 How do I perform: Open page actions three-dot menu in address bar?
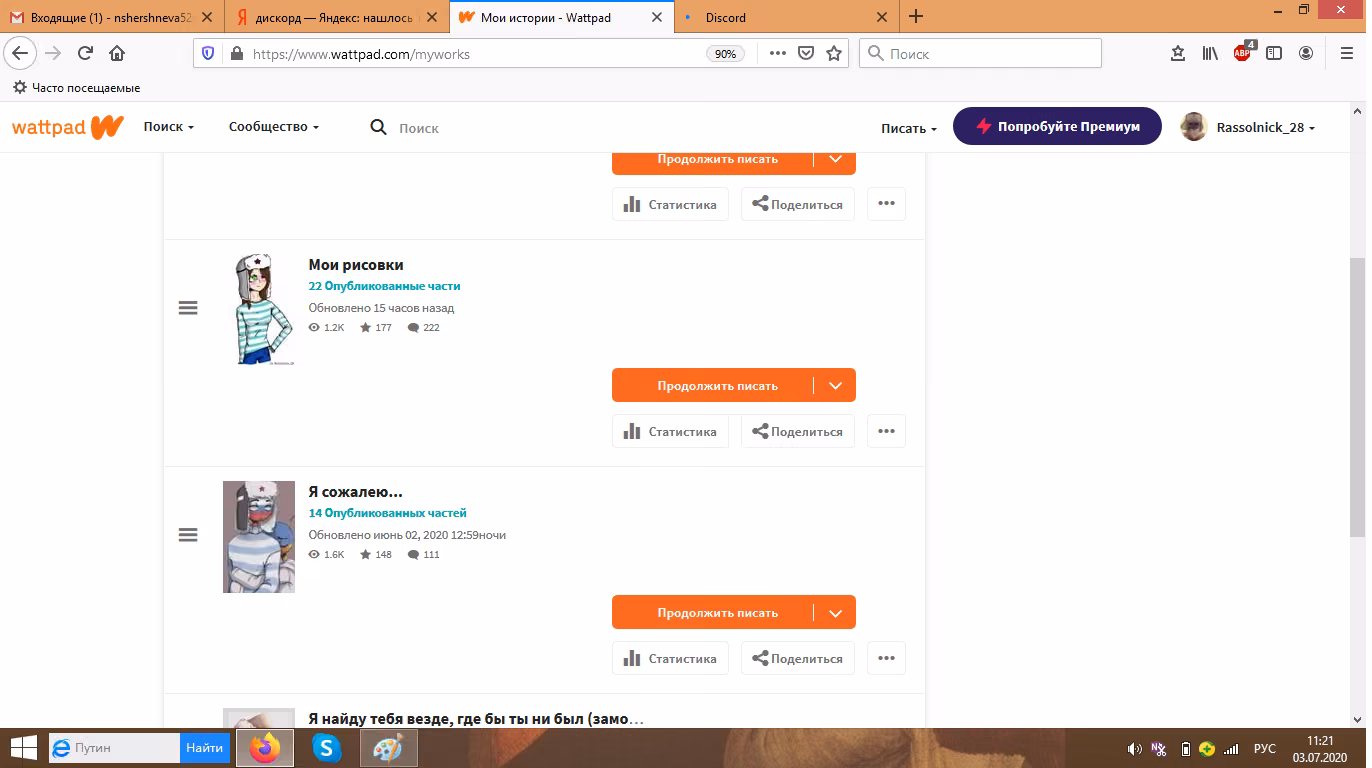[778, 54]
